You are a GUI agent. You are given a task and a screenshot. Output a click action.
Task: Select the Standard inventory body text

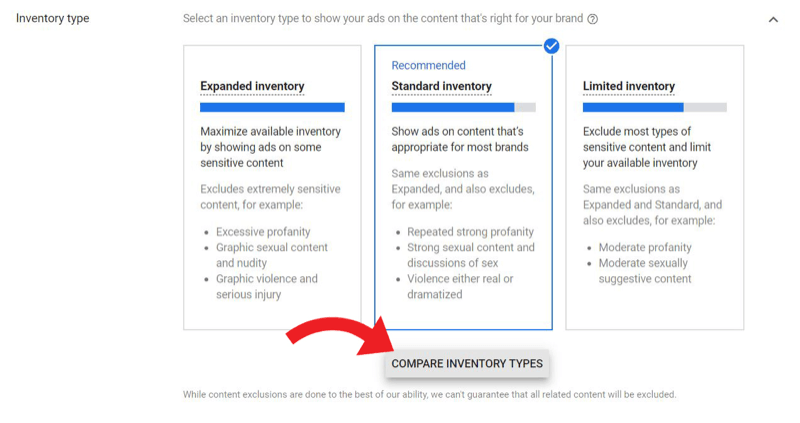tap(459, 139)
